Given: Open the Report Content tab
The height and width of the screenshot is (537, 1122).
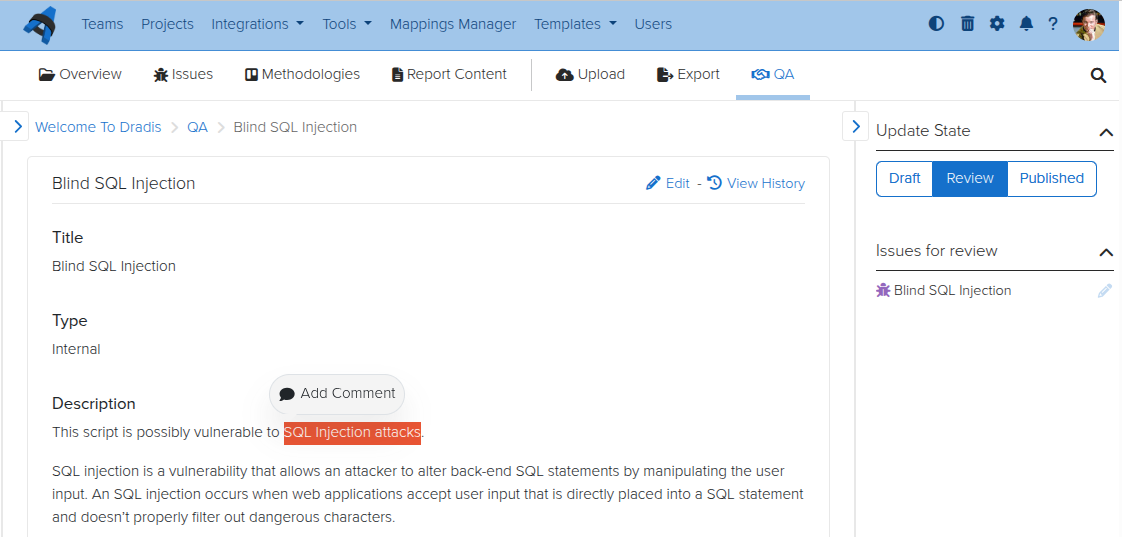Looking at the screenshot, I should [449, 74].
